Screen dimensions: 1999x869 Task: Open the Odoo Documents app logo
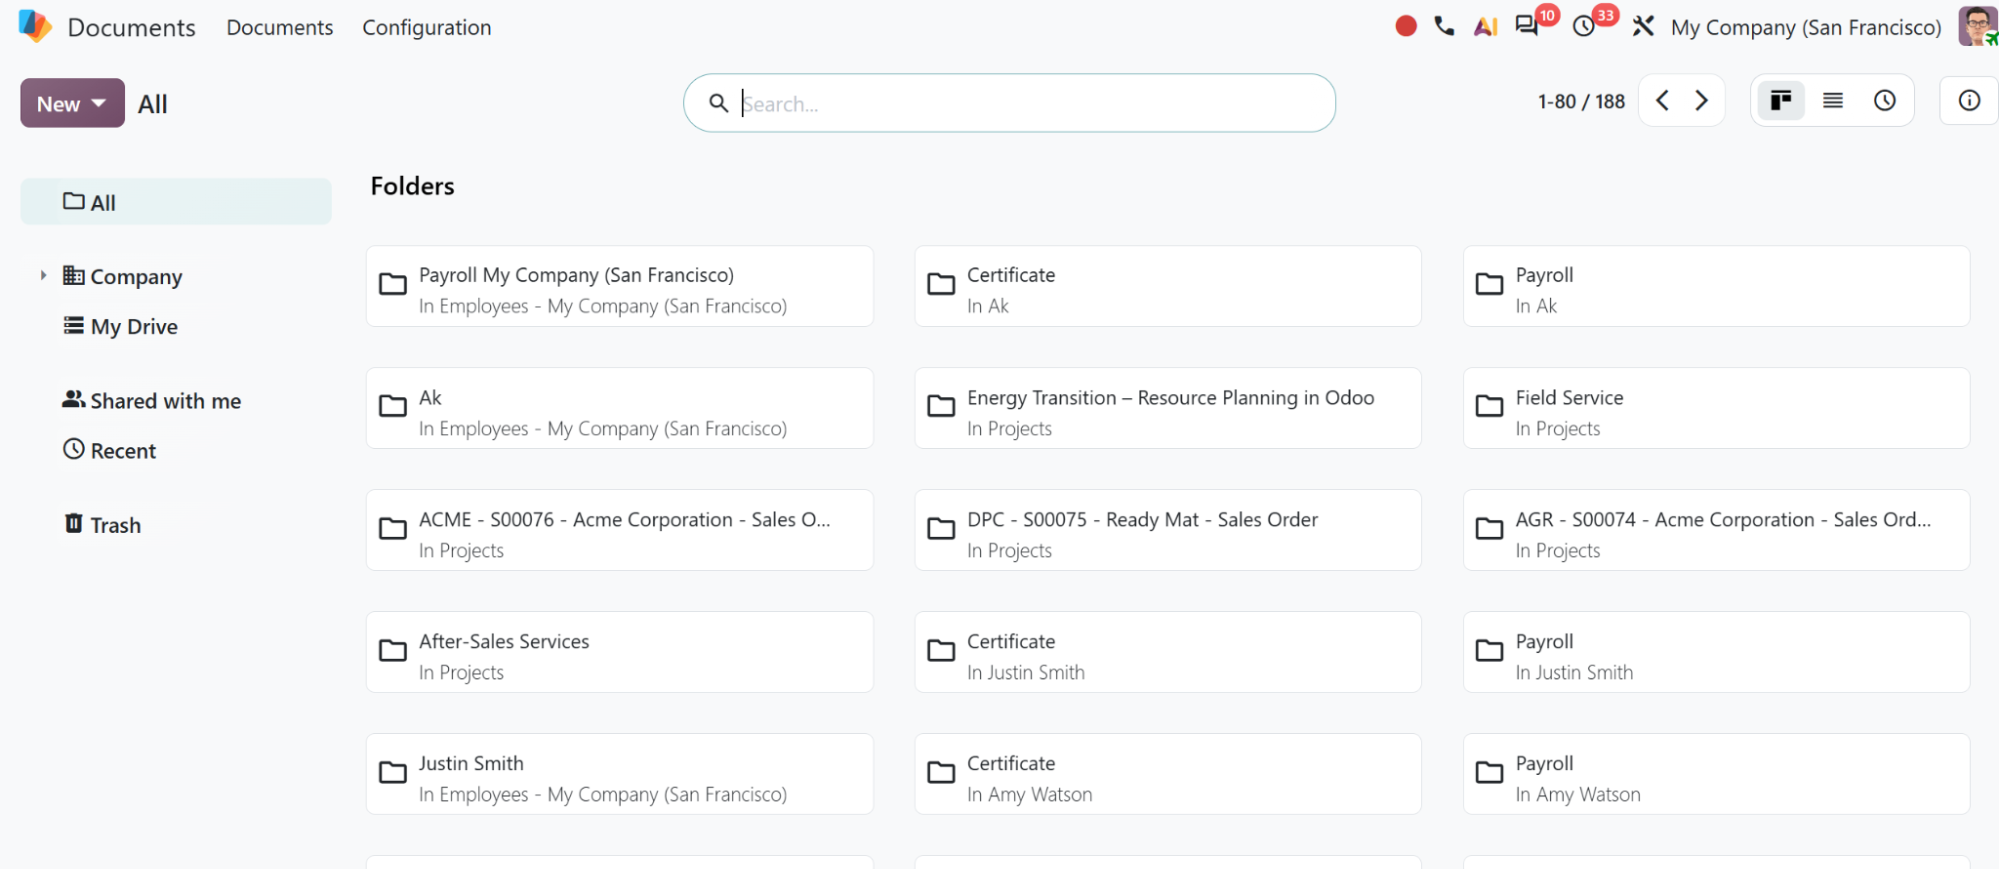35,26
